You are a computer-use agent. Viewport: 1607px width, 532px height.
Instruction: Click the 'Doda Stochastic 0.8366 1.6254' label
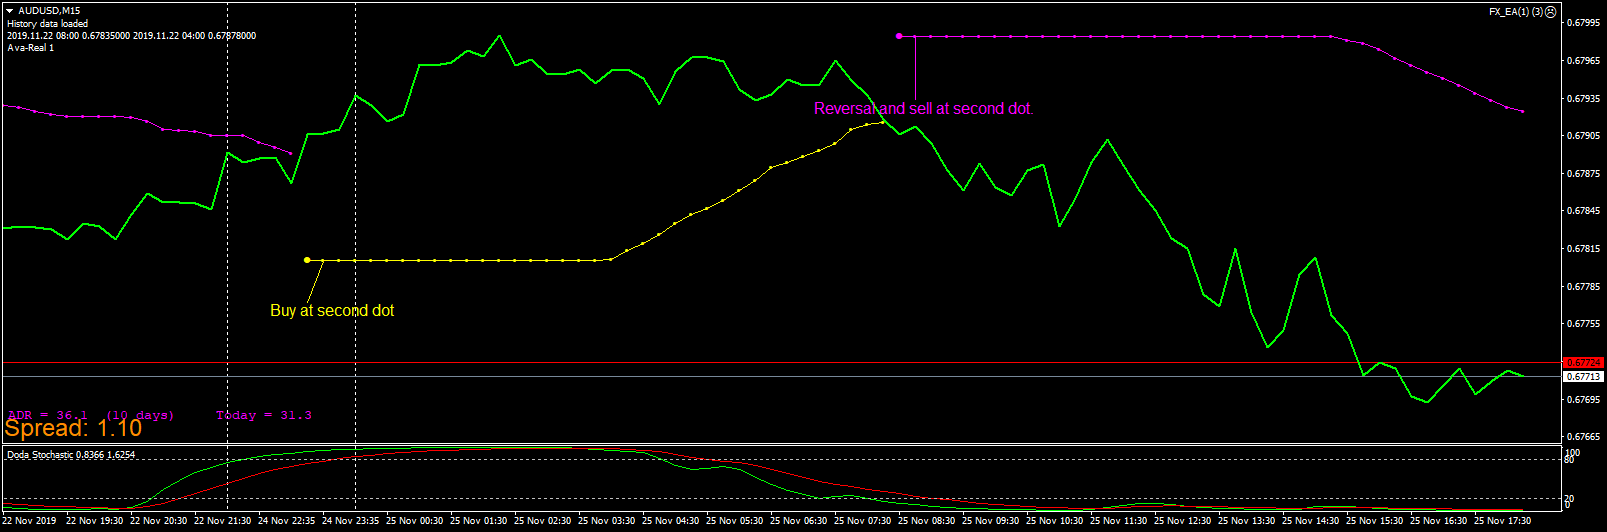pos(71,455)
